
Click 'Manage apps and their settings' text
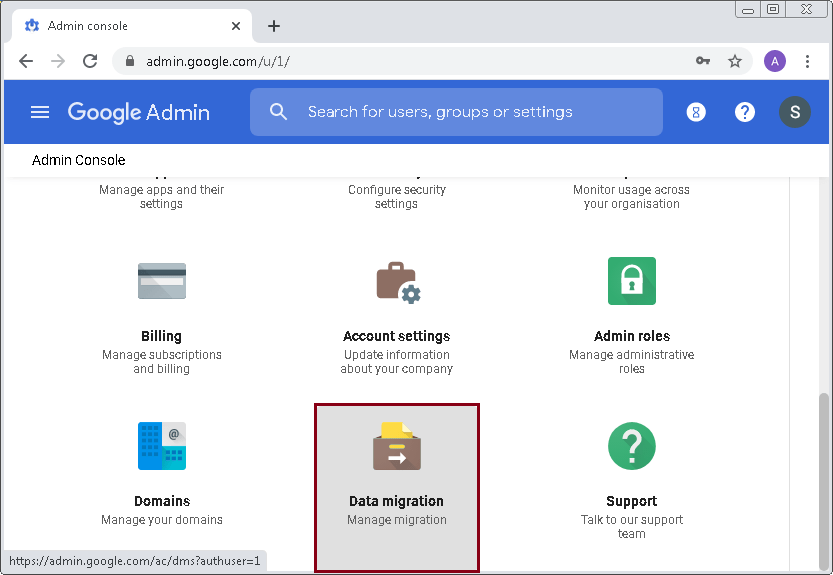[162, 197]
